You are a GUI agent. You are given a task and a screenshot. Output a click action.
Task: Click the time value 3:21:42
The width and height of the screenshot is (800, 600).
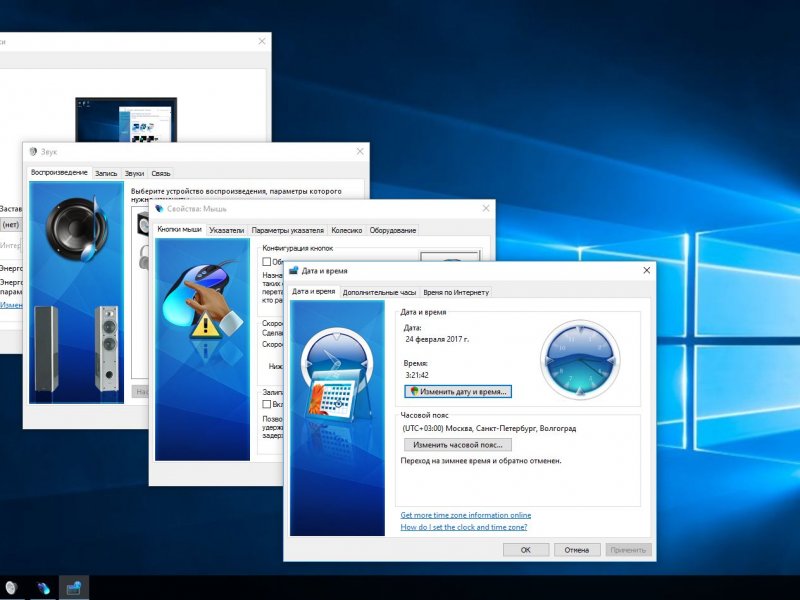click(417, 375)
